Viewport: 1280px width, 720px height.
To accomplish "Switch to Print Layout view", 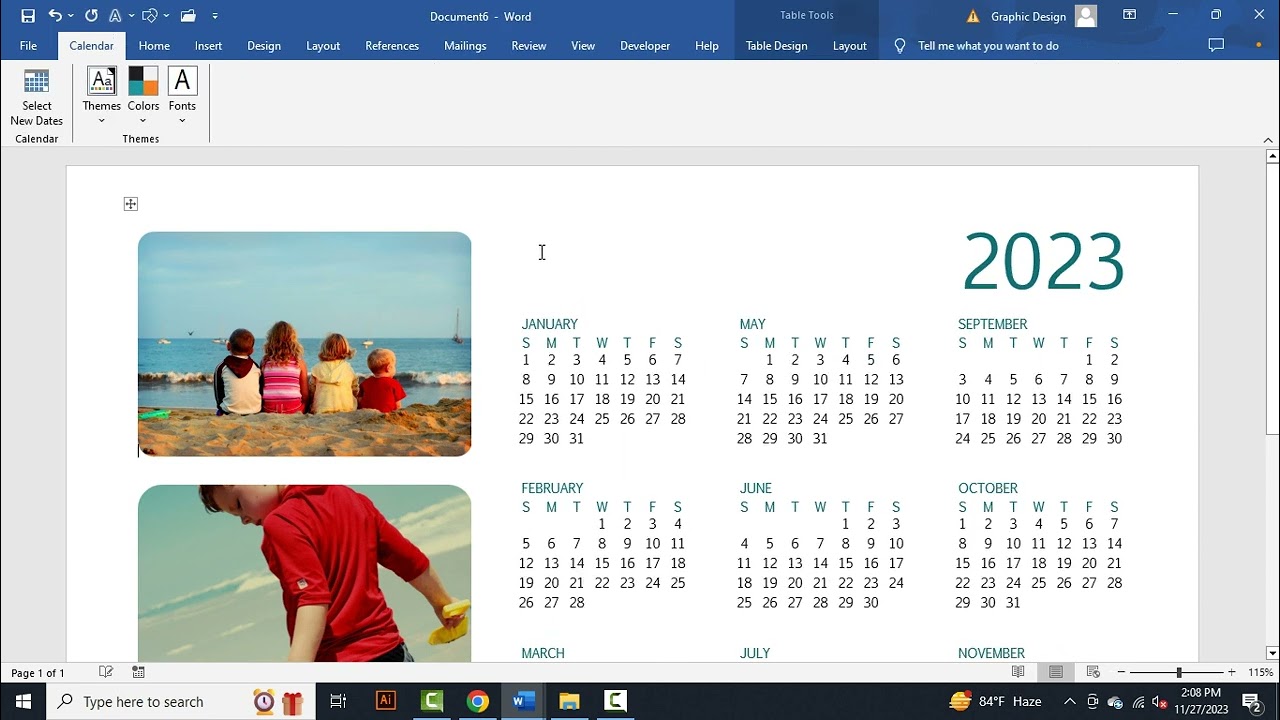I will 1055,672.
